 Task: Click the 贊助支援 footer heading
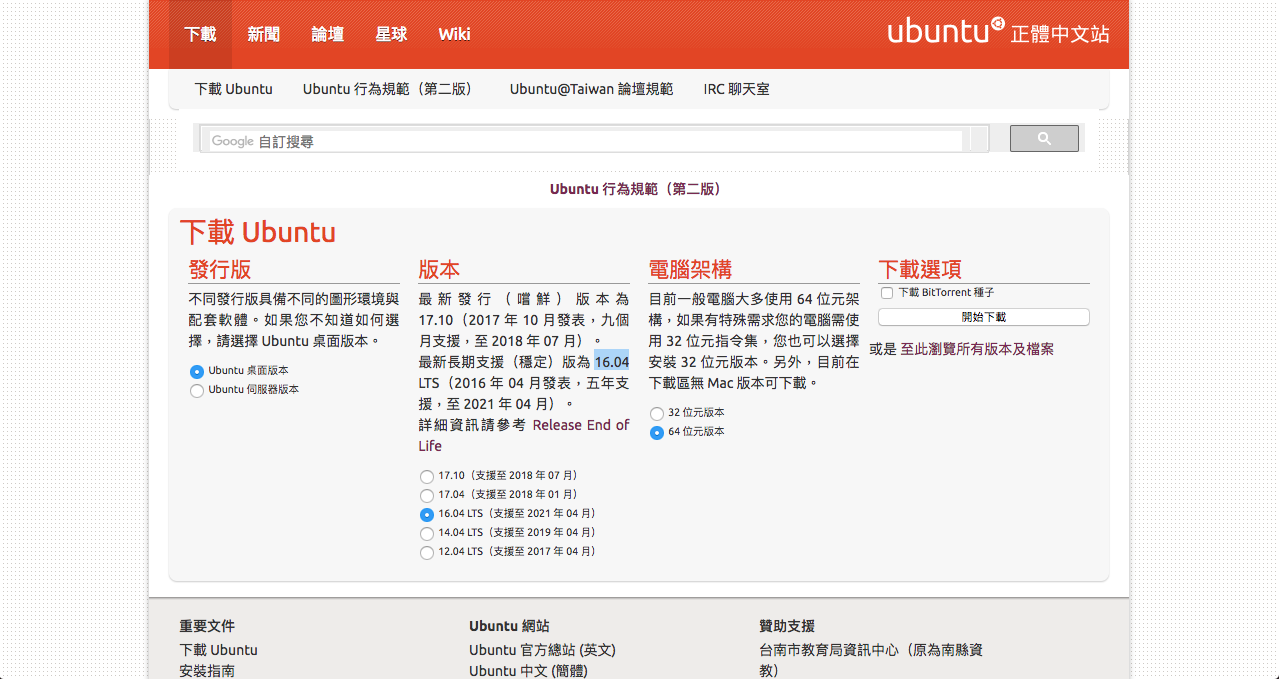787,626
